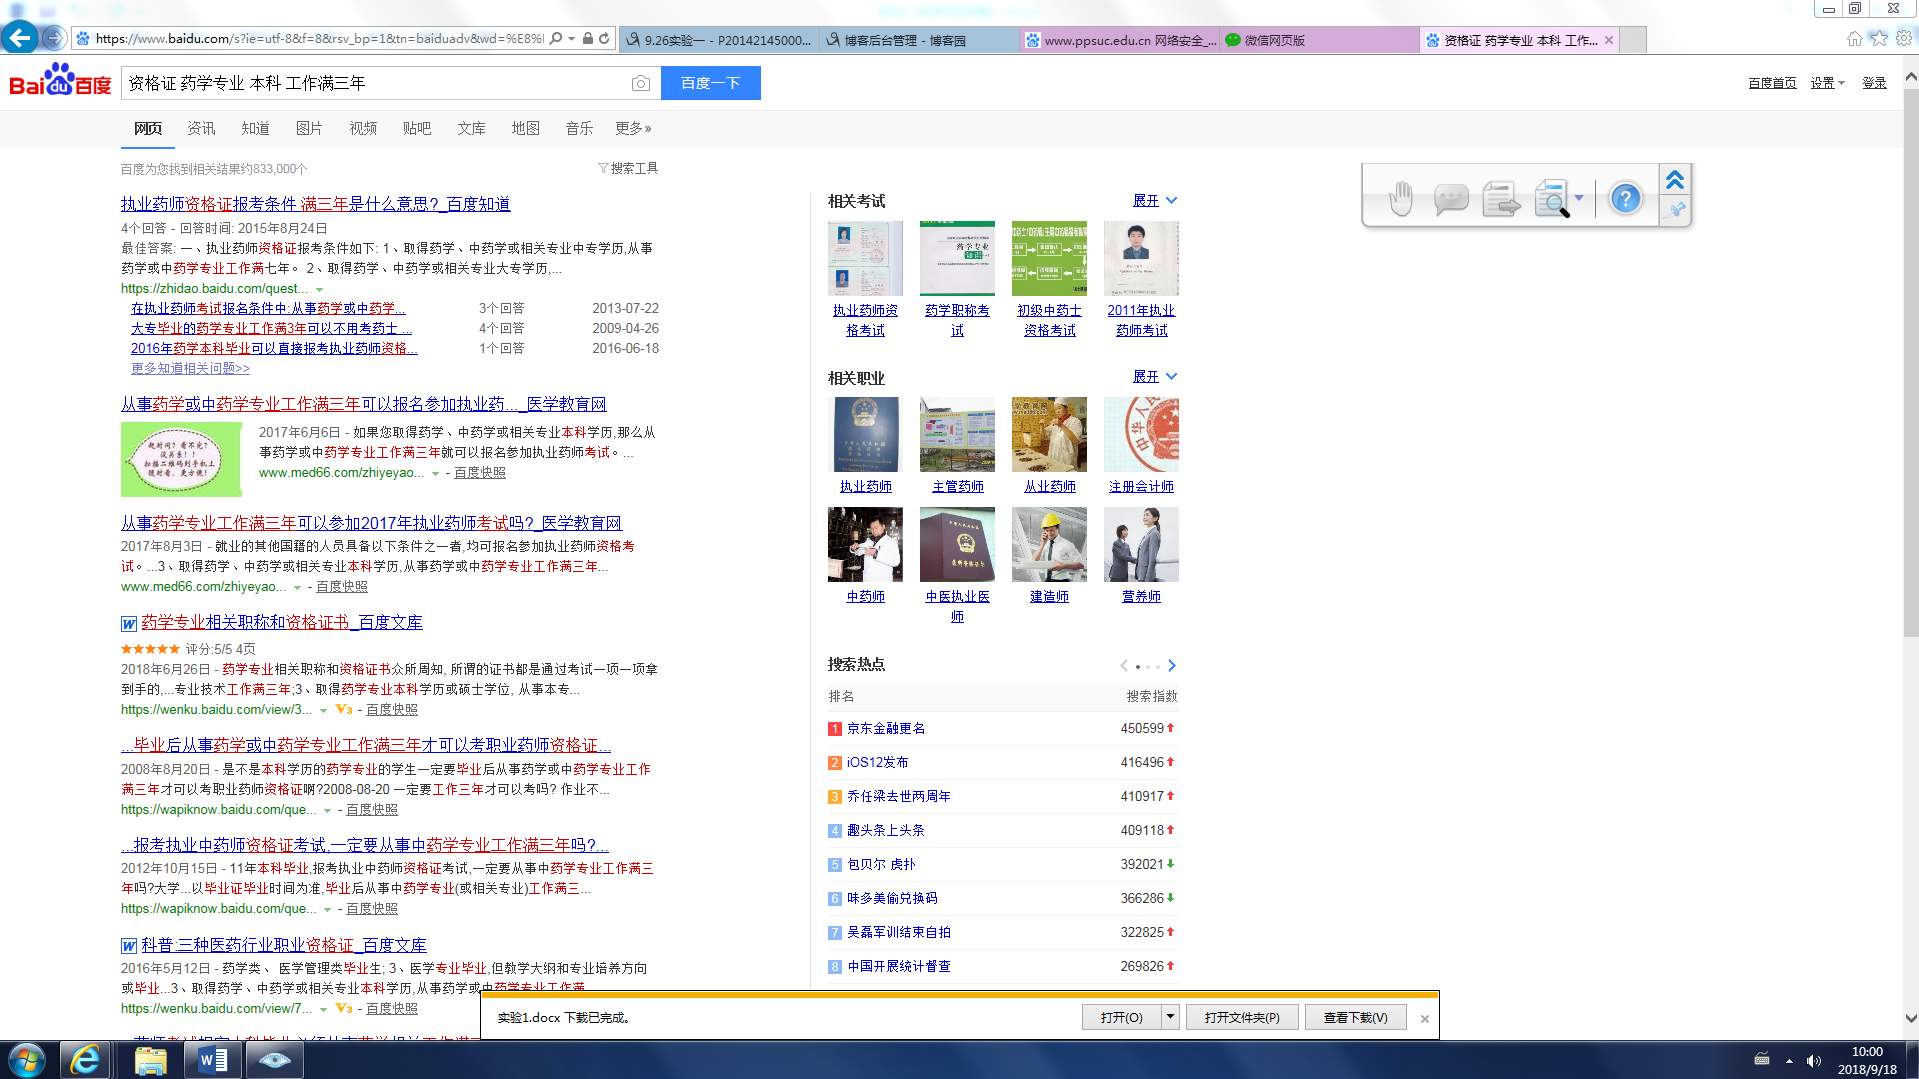Image resolution: width=1919 pixels, height=1079 pixels.
Task: Open the browser home icon
Action: (1854, 38)
